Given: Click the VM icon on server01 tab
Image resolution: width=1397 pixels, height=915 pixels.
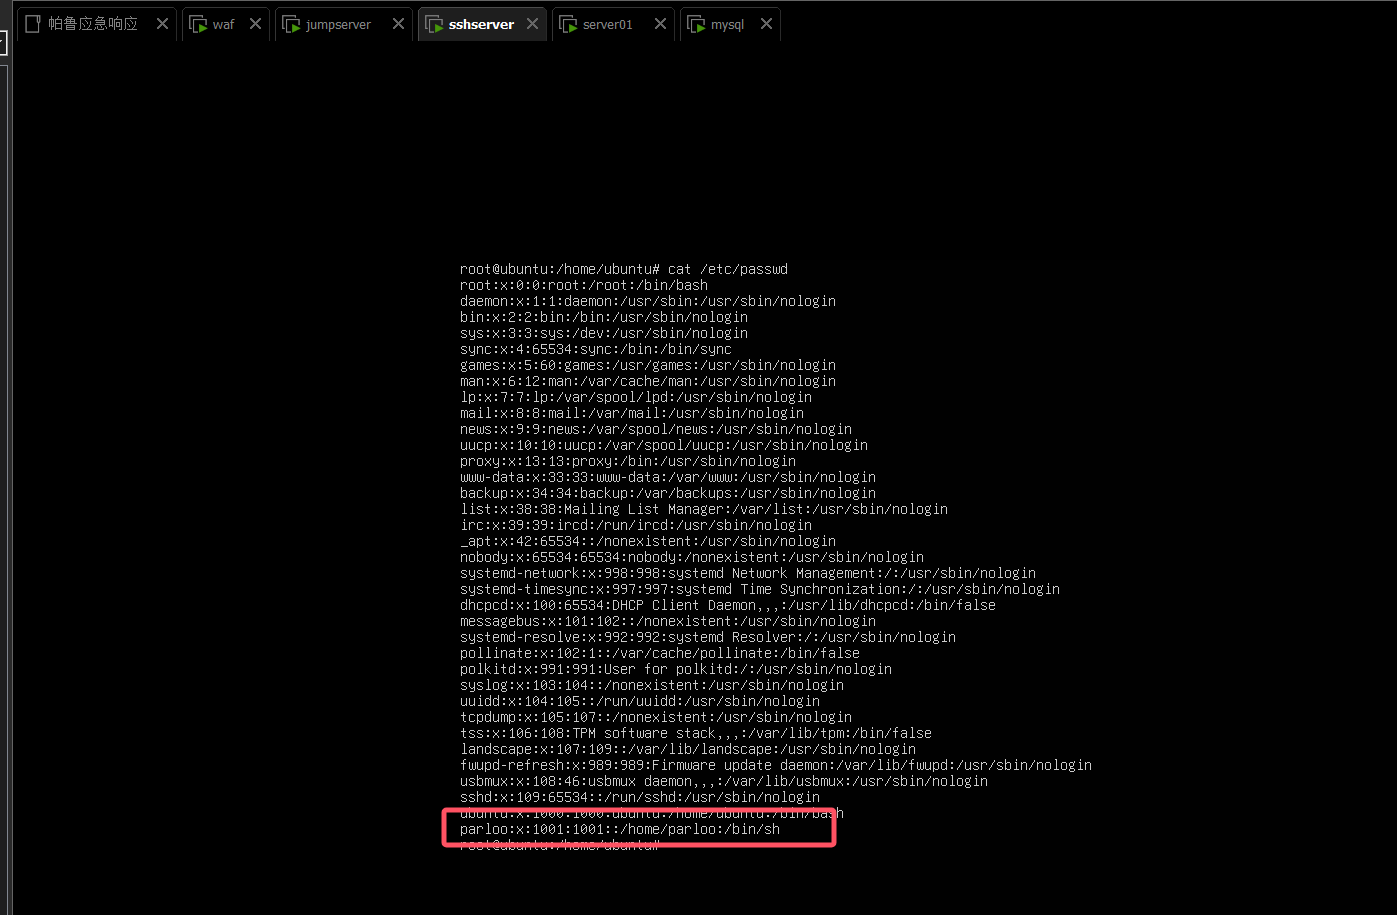Looking at the screenshot, I should tap(568, 24).
